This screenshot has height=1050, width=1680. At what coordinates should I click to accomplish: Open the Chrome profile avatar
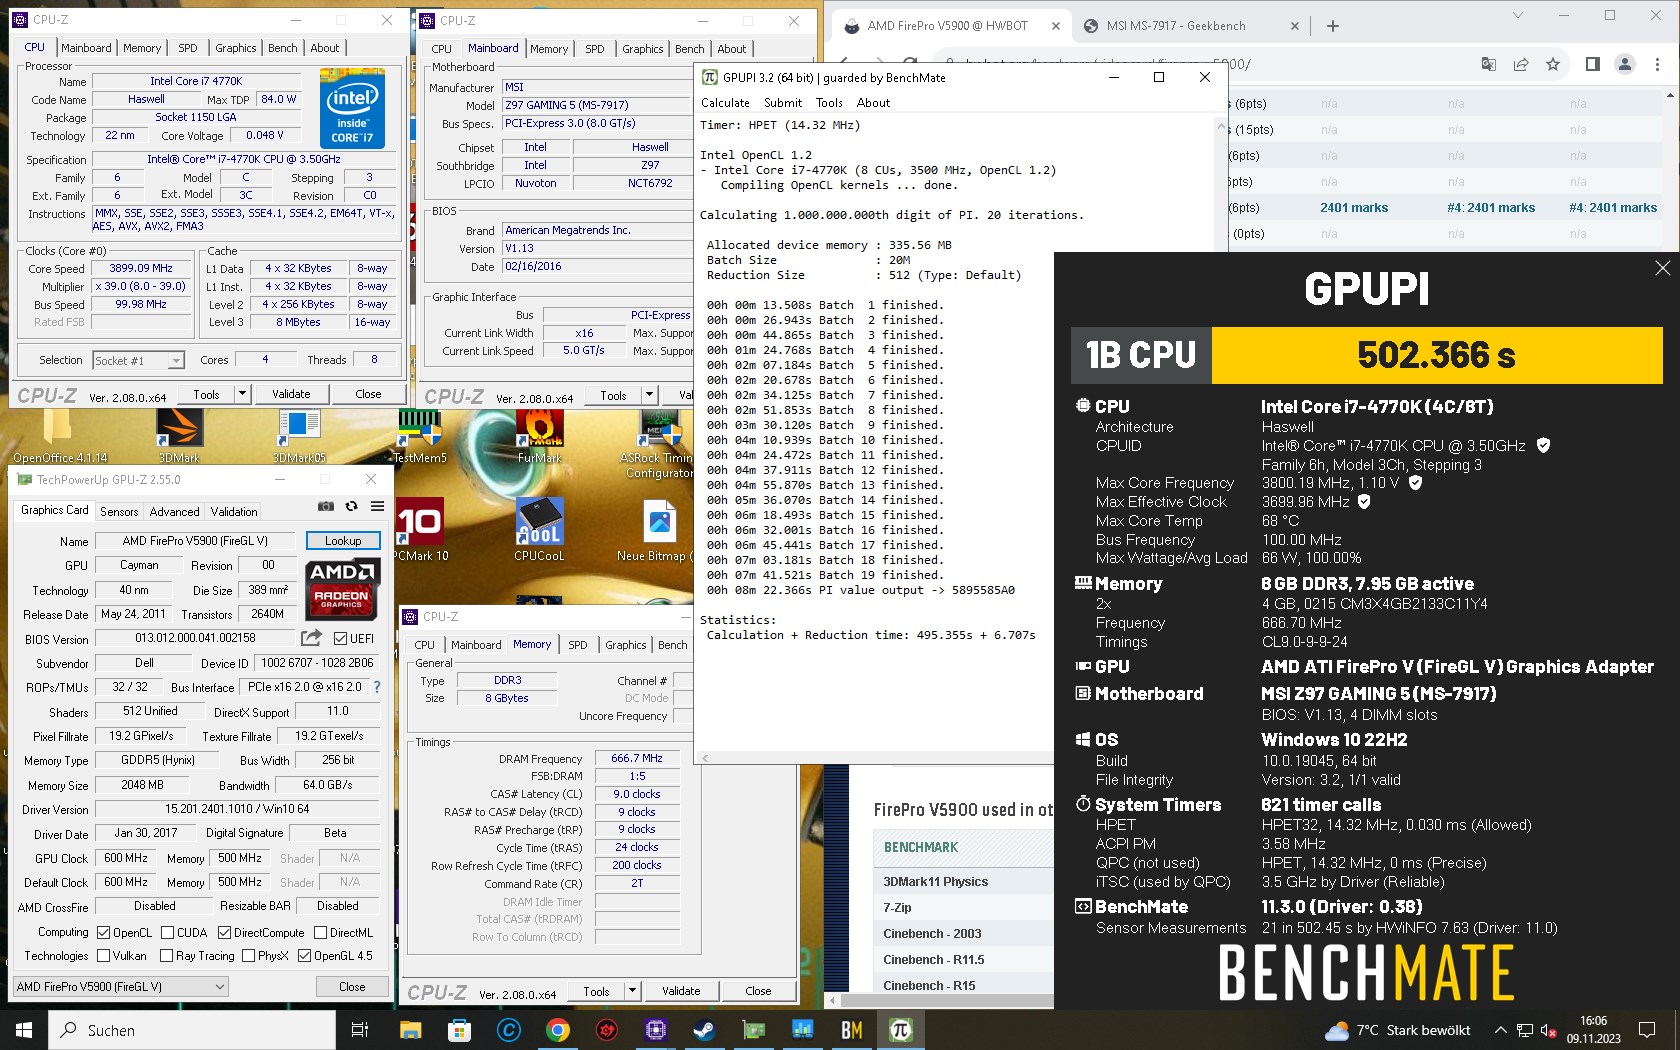pos(1625,64)
